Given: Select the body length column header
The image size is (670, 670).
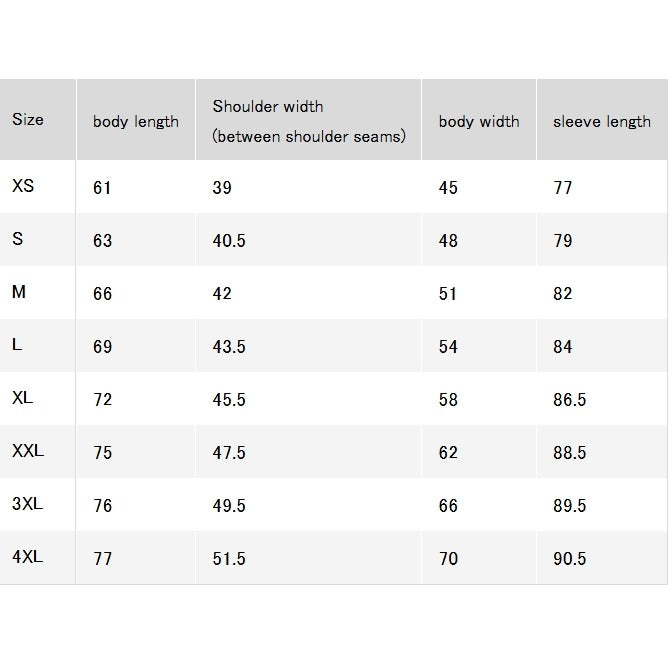Looking at the screenshot, I should [136, 122].
